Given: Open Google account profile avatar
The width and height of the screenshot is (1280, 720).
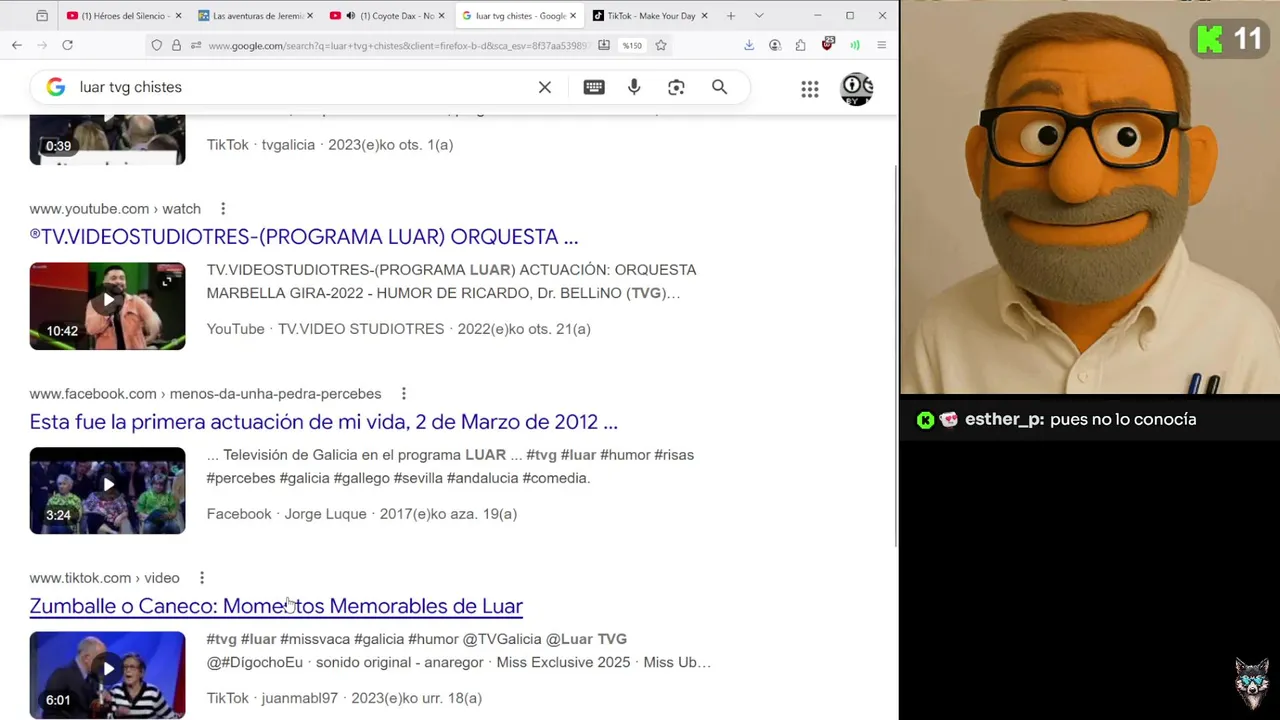Looking at the screenshot, I should click(x=857, y=89).
